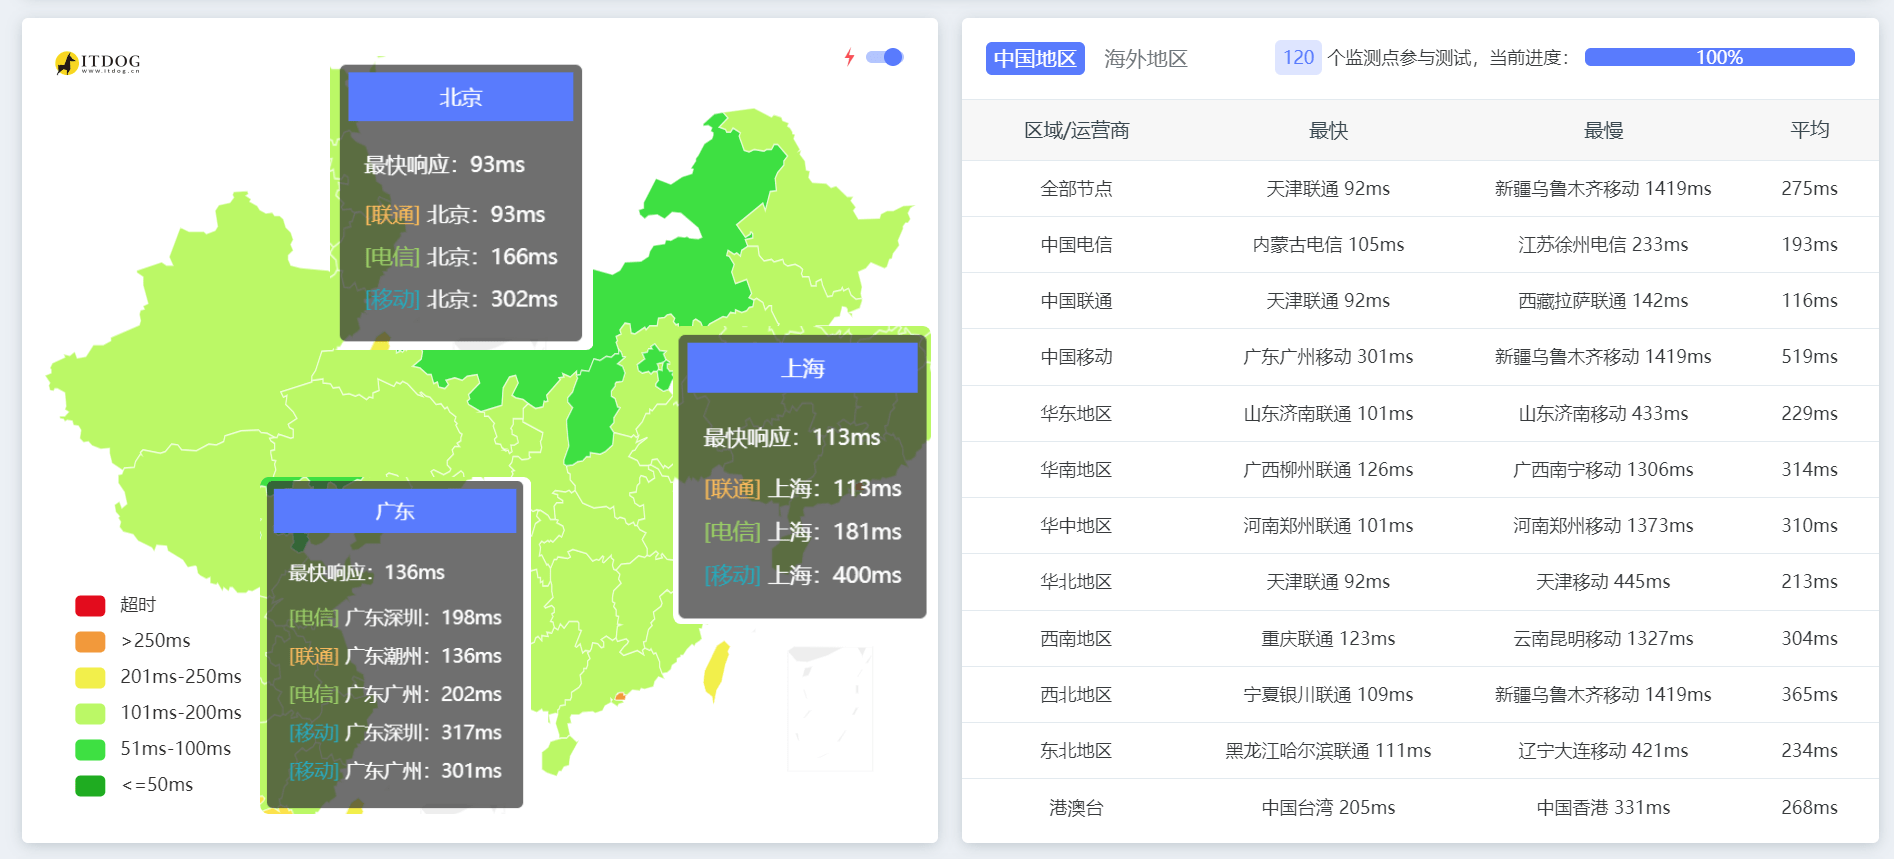Switch to the 海外地区 tab

coord(1145,58)
